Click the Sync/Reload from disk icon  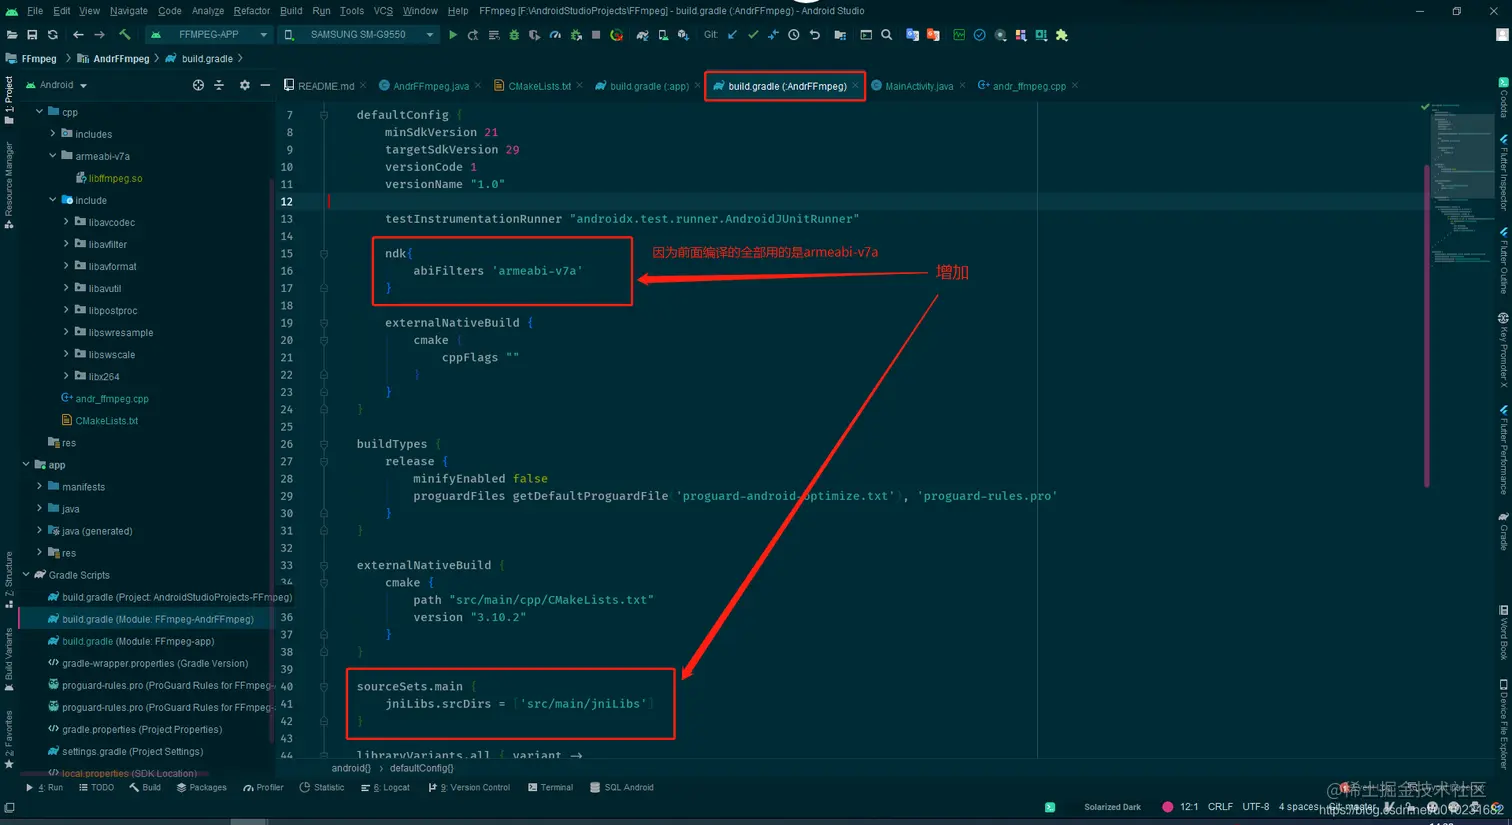tap(53, 35)
